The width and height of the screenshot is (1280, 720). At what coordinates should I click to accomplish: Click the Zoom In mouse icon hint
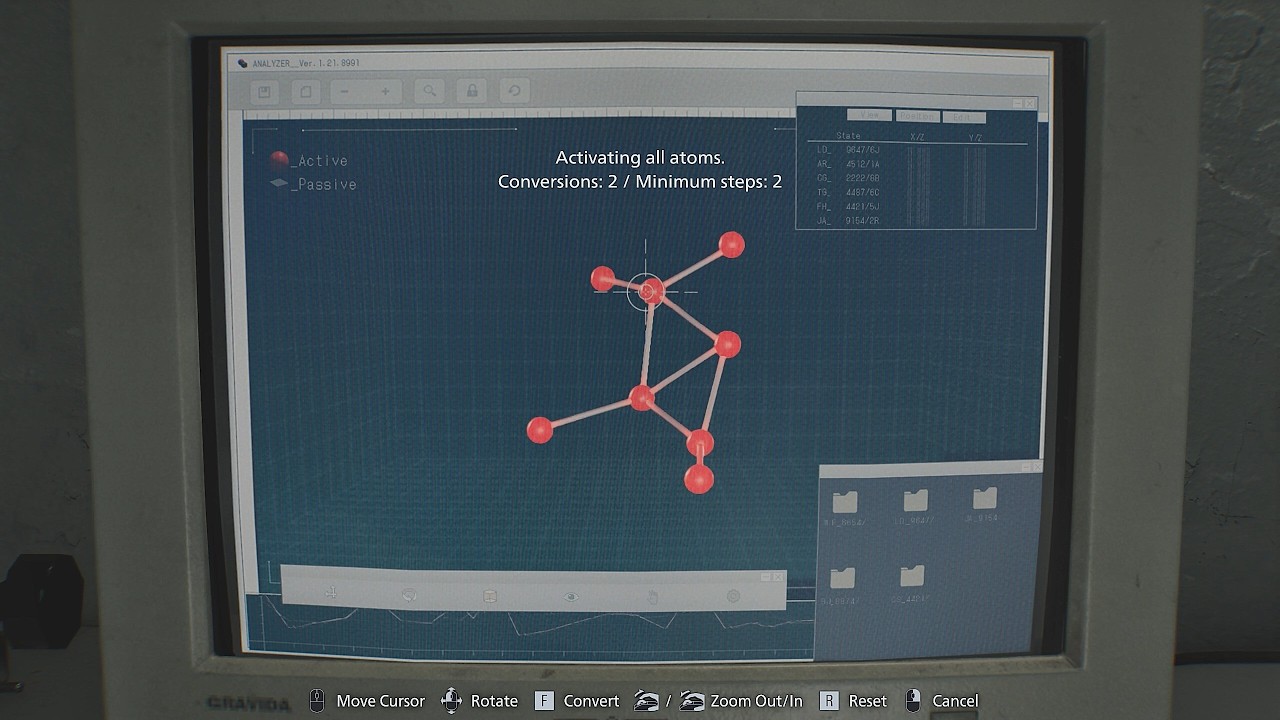[692, 701]
